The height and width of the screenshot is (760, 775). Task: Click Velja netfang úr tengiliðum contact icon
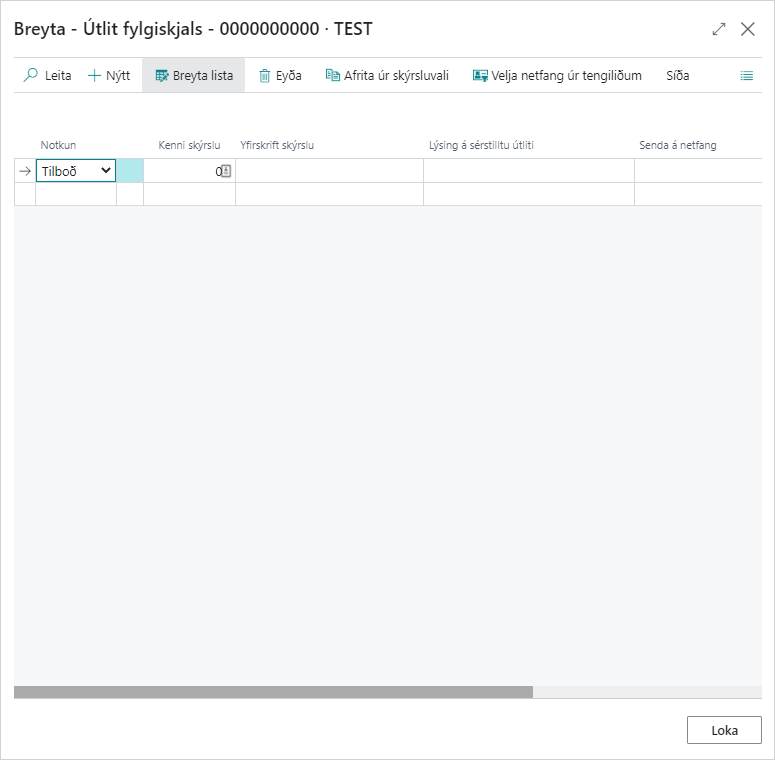click(480, 75)
